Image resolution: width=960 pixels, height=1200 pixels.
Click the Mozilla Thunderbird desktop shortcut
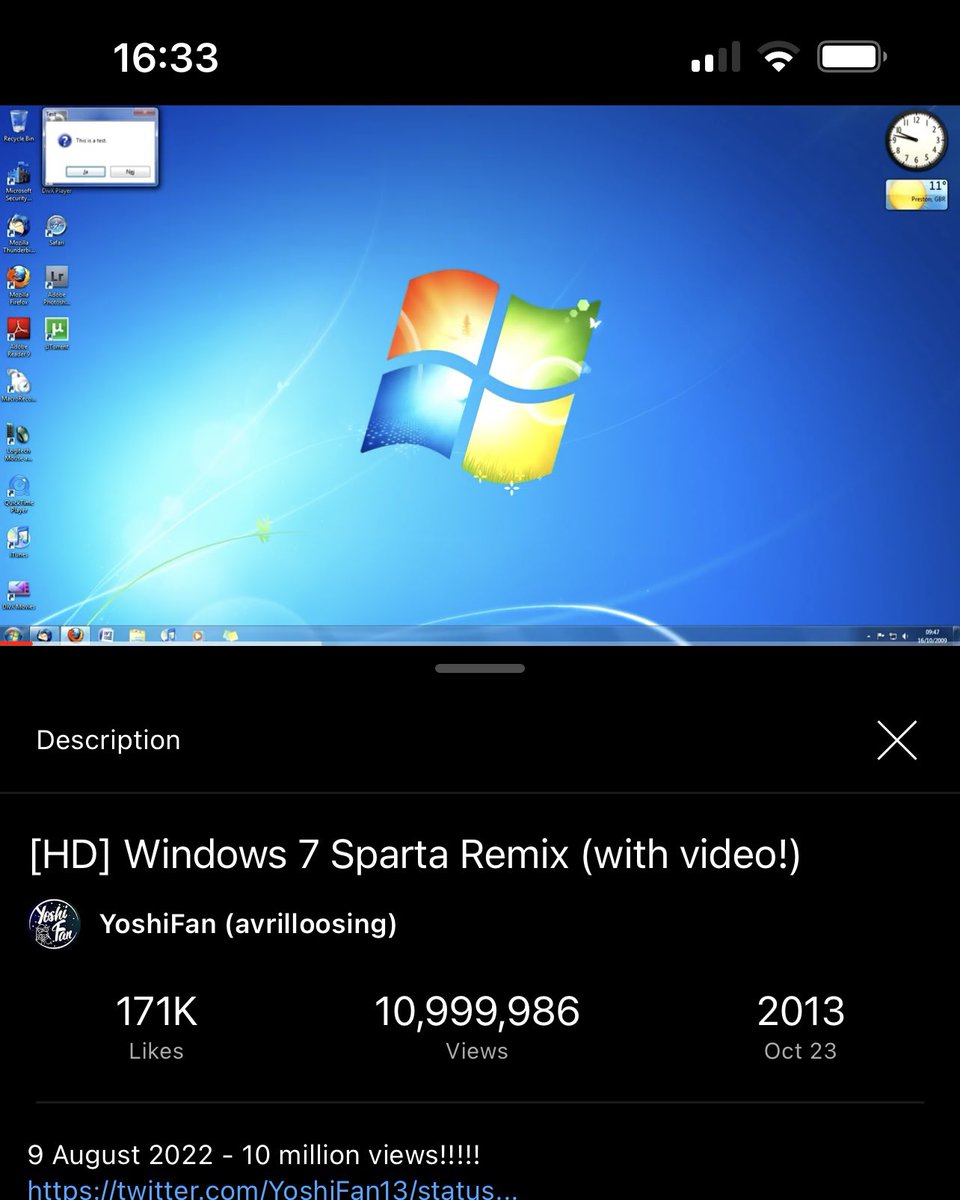(18, 234)
